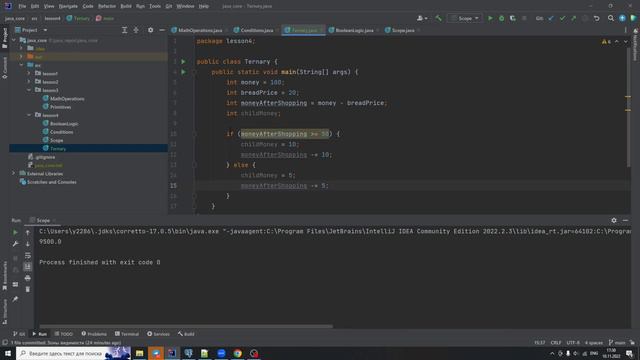Hide the Project panel with minus icon
Screen dimensions: 640x360
click(x=162, y=30)
